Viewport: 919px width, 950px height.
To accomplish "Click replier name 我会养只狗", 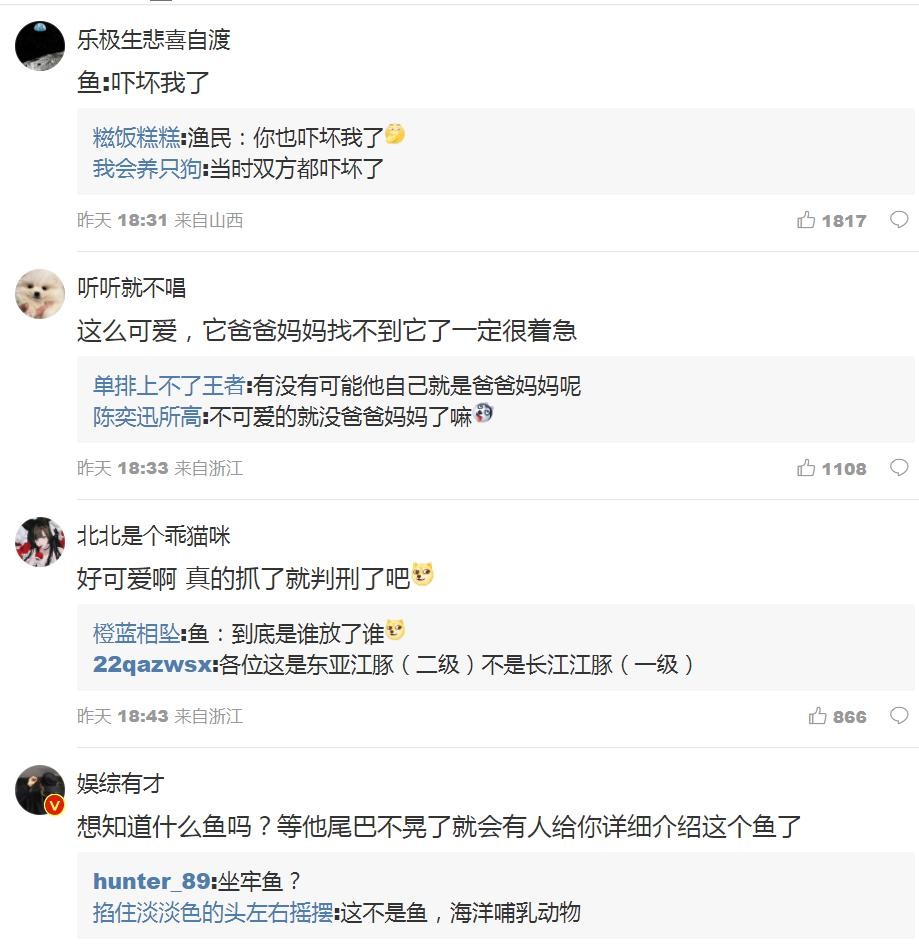I will (147, 168).
